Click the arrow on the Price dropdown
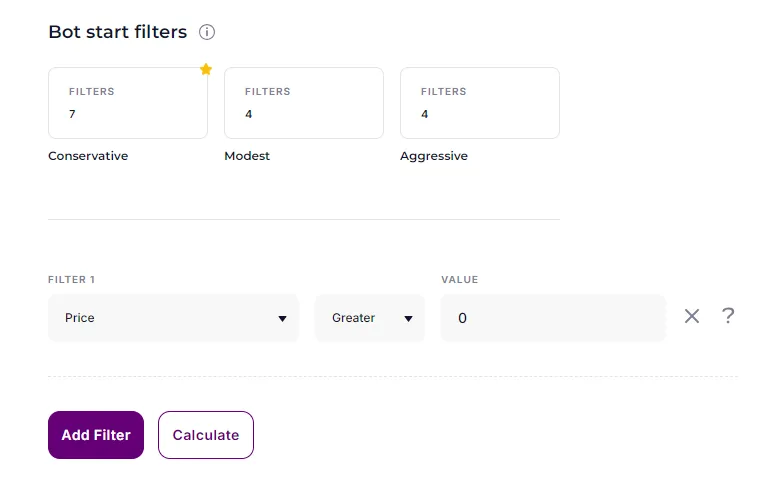Screen dimensions: 774x487 pyautogui.click(x=282, y=319)
